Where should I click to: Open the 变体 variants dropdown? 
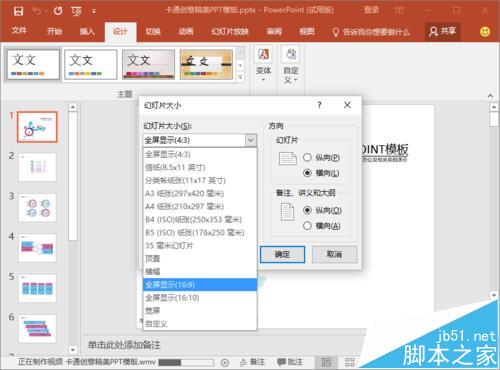click(x=263, y=65)
